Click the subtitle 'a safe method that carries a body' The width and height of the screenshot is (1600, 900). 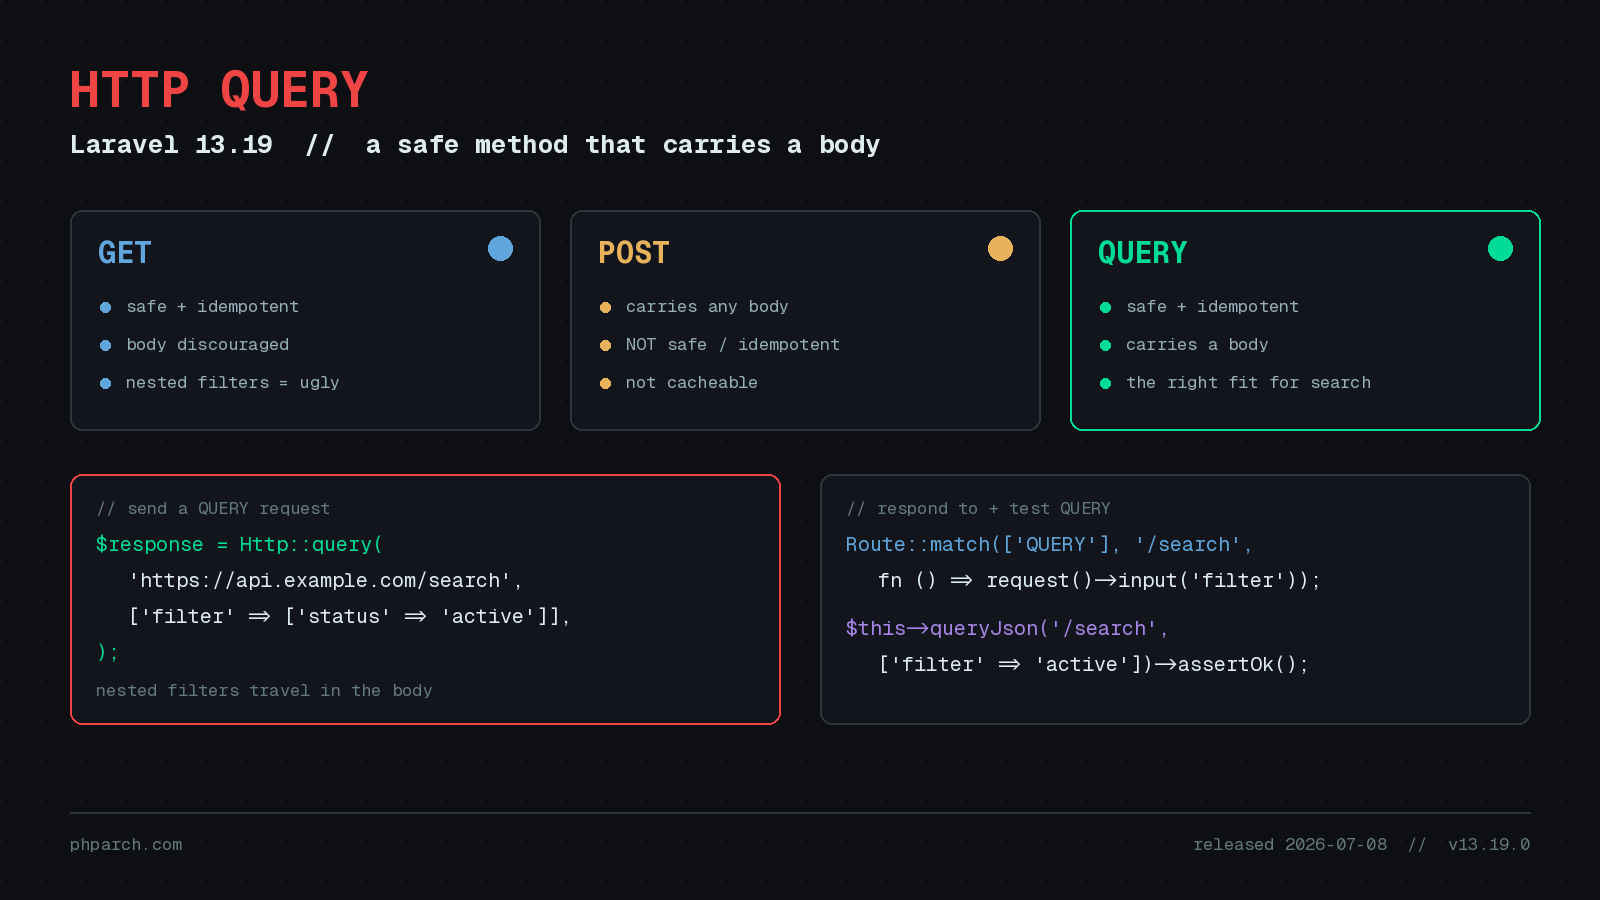click(623, 145)
